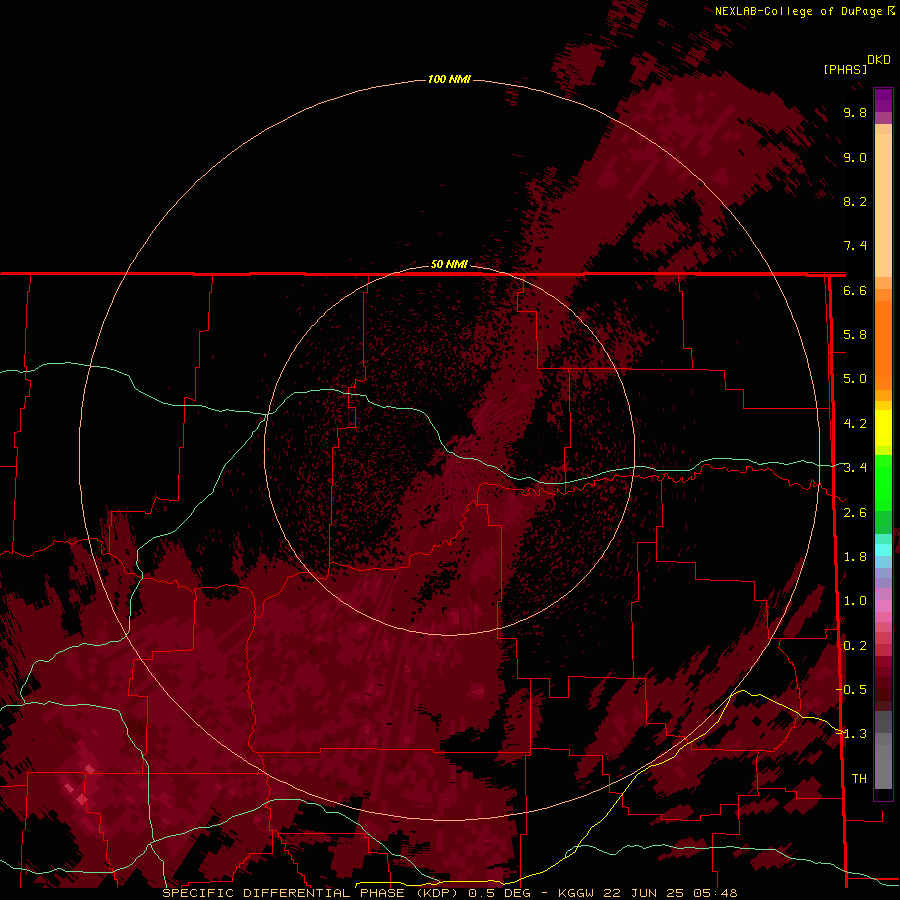The image size is (900, 900).
Task: Click the 8.2 scale value
Action: coord(855,201)
